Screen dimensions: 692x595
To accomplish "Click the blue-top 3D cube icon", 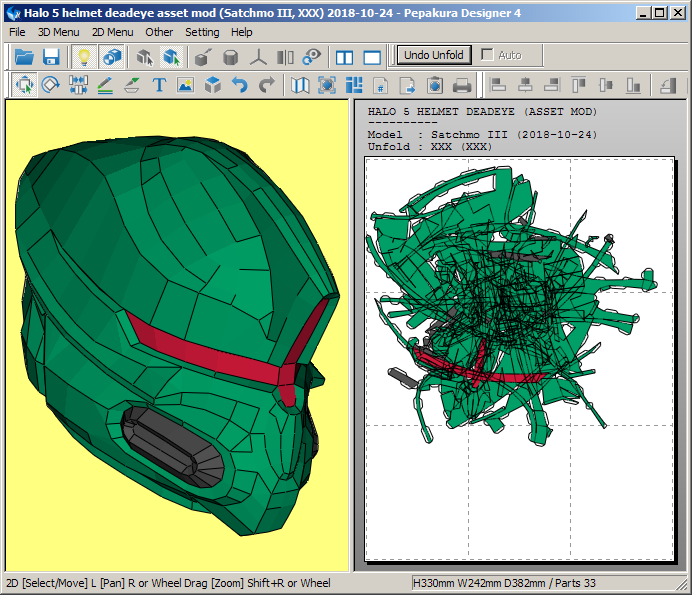I will [213, 84].
